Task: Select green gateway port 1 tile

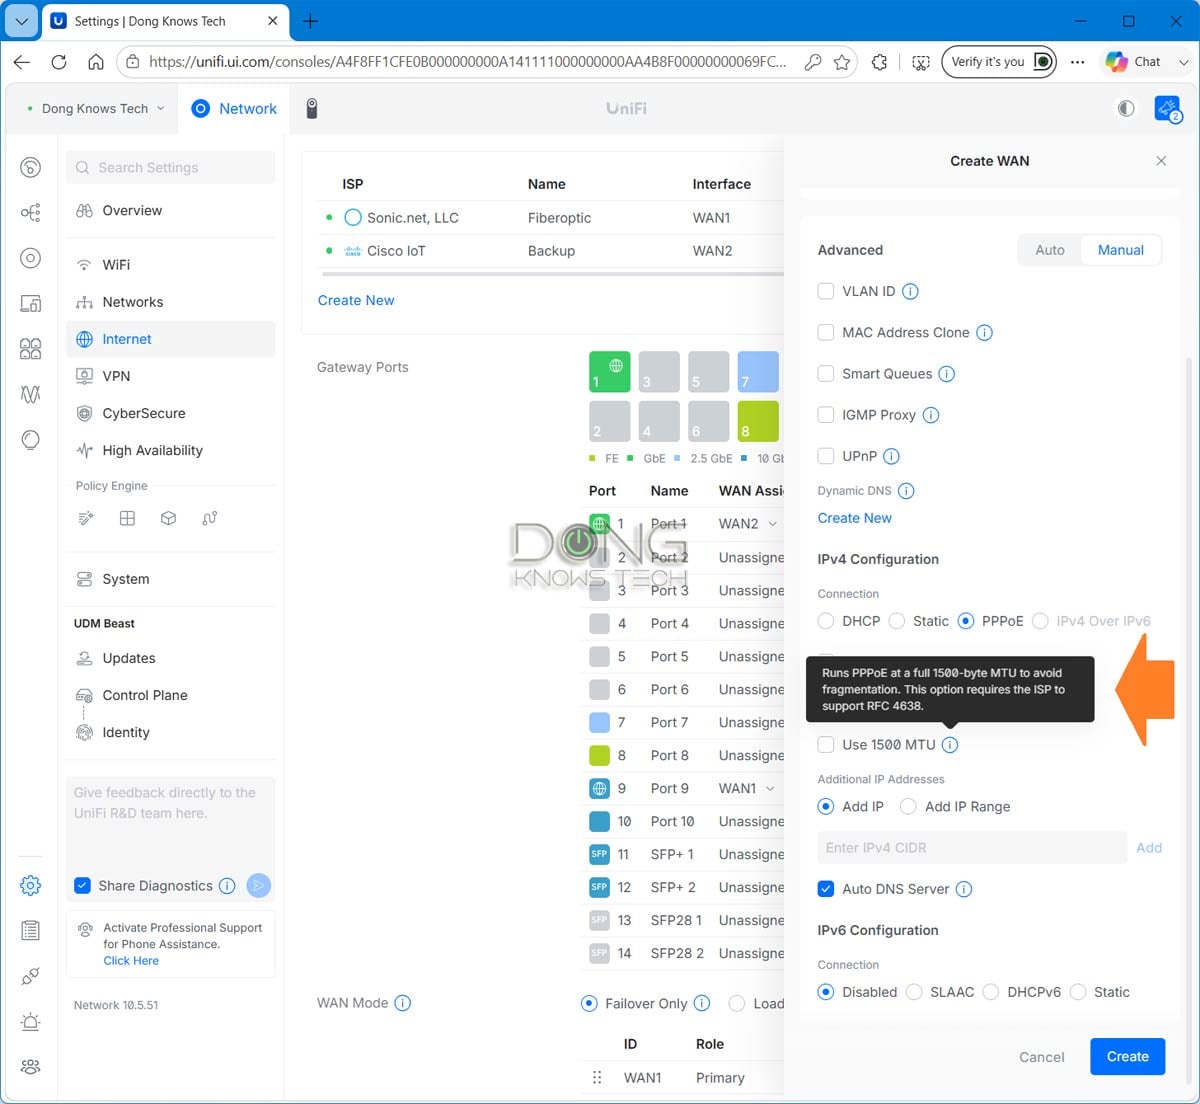Action: click(x=609, y=371)
